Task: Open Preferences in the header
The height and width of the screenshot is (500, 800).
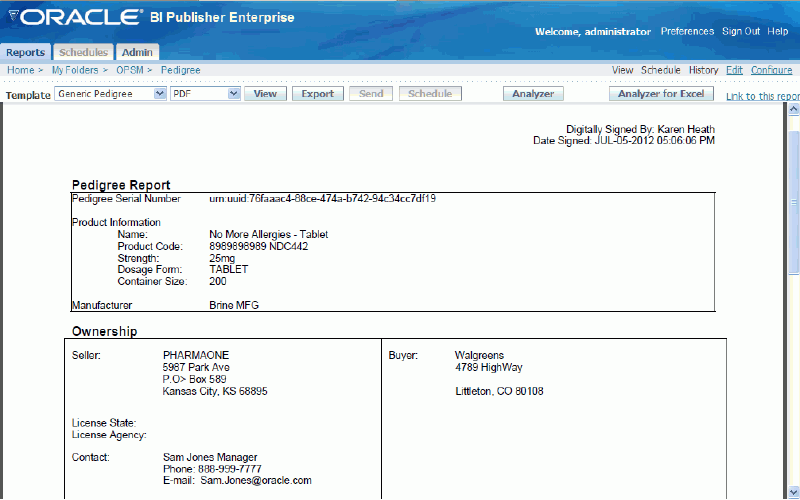Action: [x=687, y=31]
